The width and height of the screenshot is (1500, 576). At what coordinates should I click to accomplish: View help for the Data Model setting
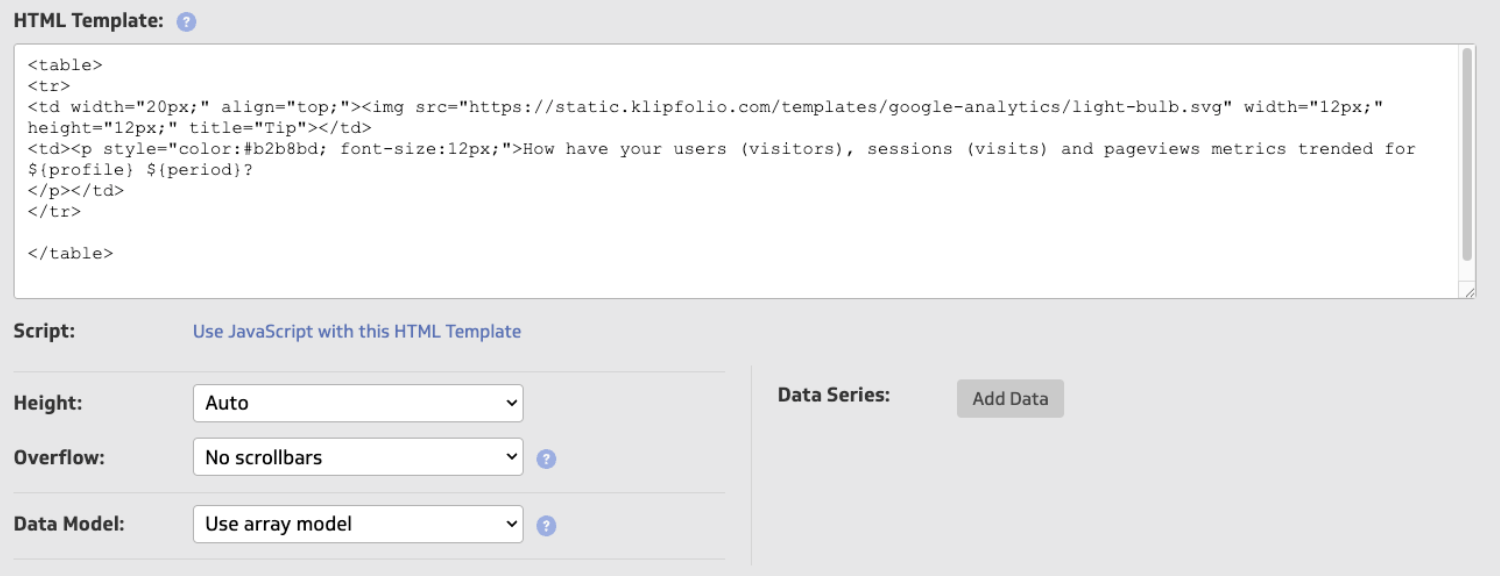(546, 524)
